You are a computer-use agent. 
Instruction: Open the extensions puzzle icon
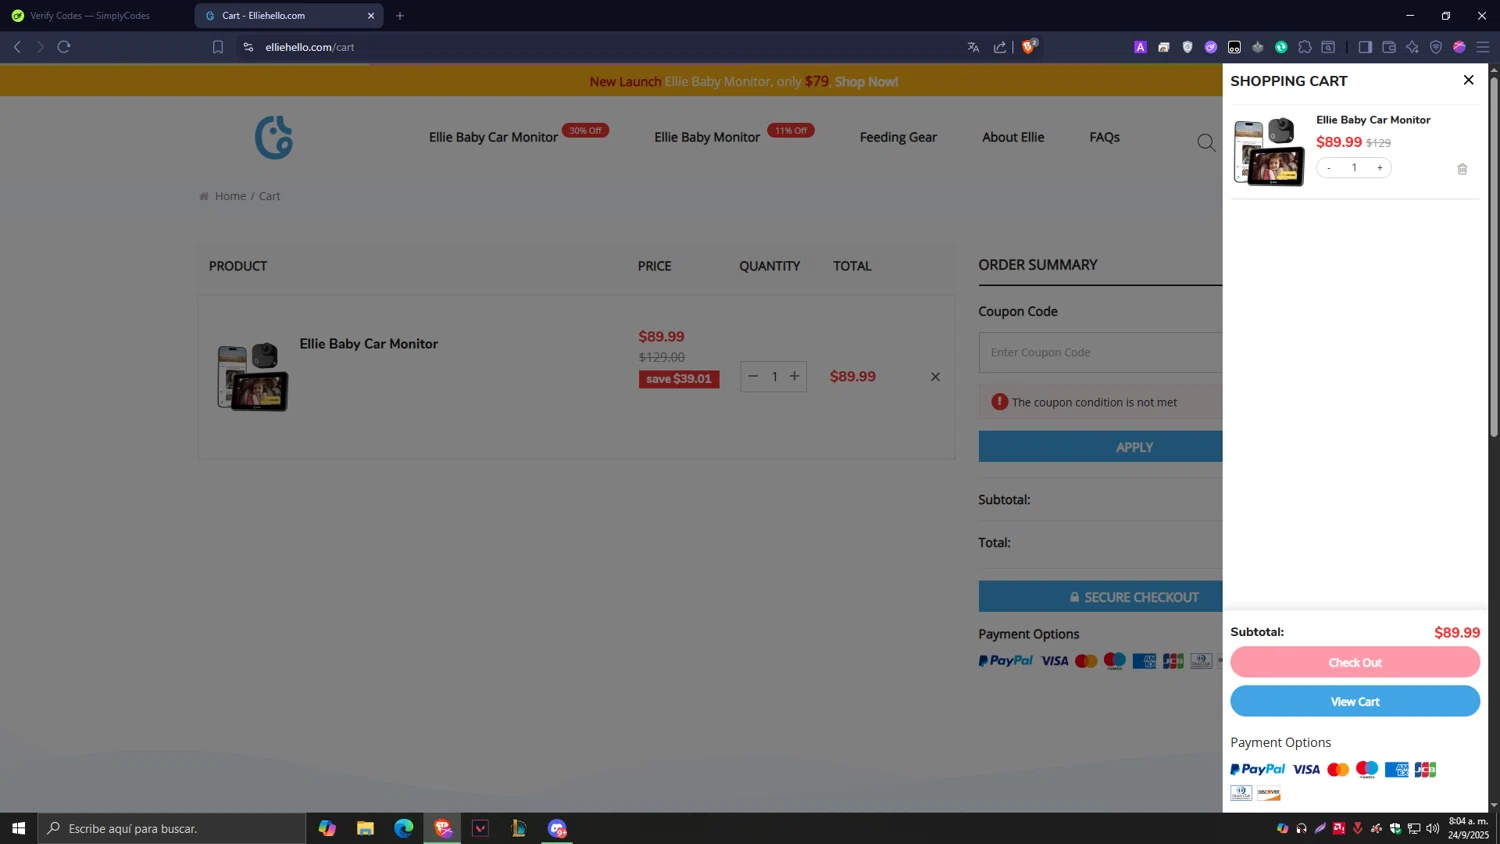tap(1305, 47)
